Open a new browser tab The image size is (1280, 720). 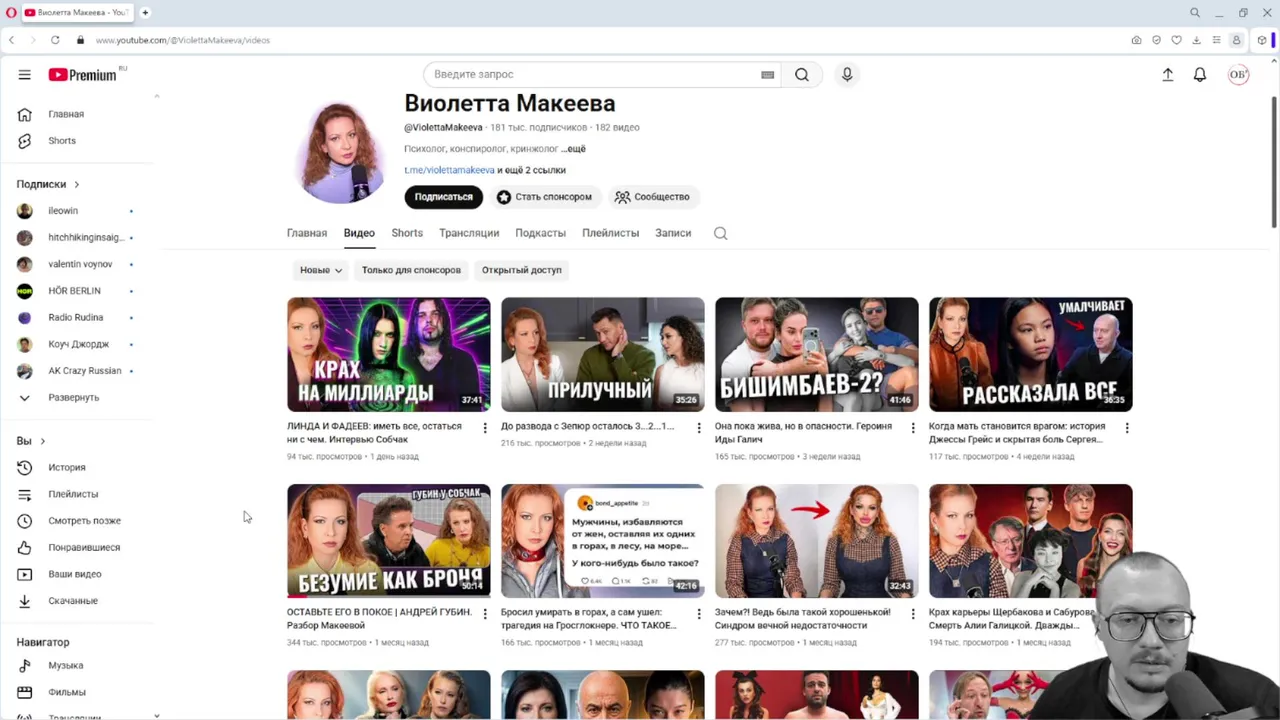[x=145, y=13]
